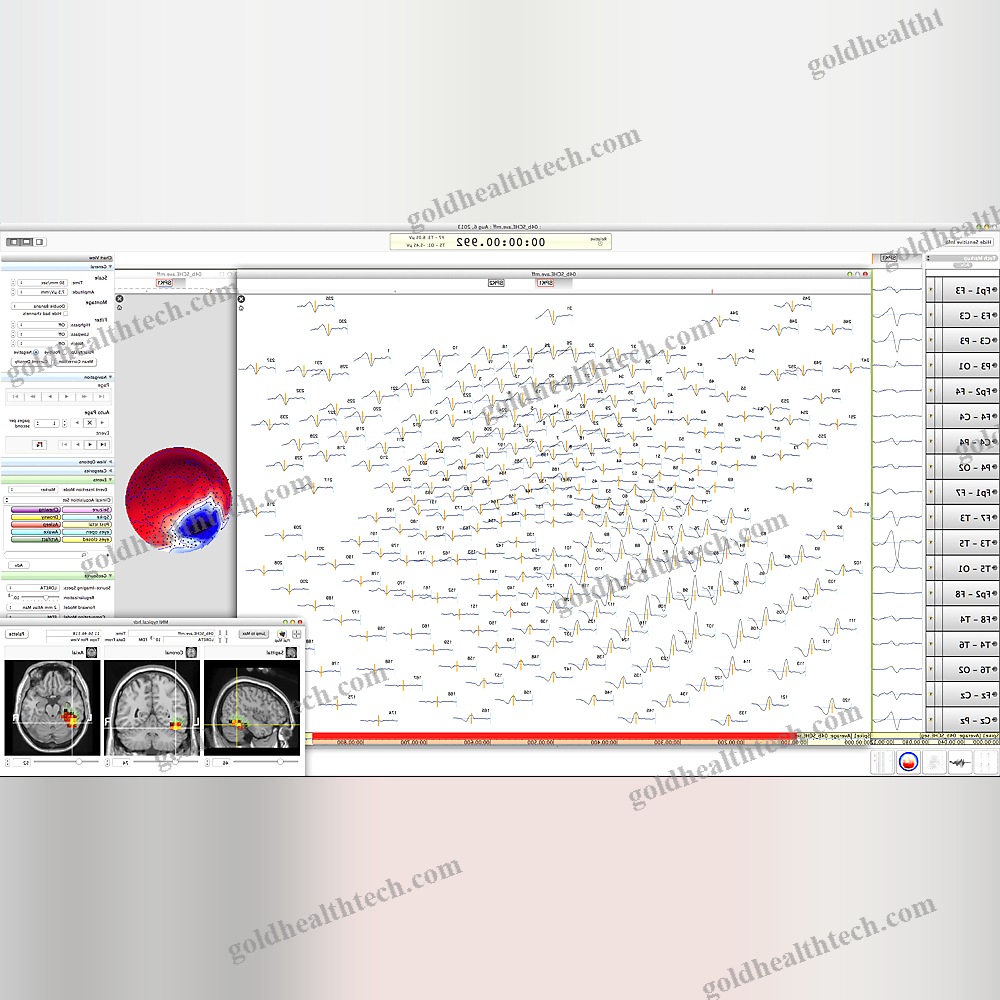Toggle the dot on the F8 - T4 channel
This screenshot has width=1000, height=1000.
(x=994, y=619)
